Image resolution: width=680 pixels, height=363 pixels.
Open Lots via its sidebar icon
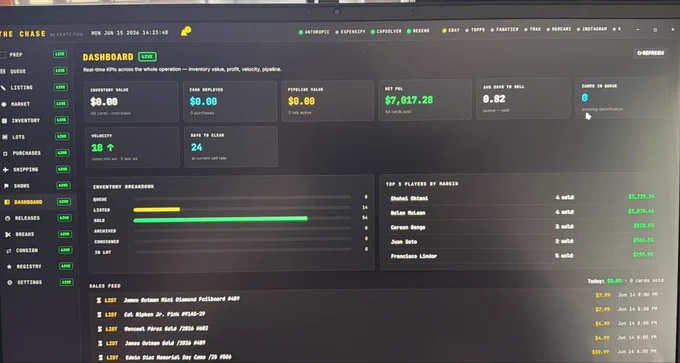tap(5, 137)
